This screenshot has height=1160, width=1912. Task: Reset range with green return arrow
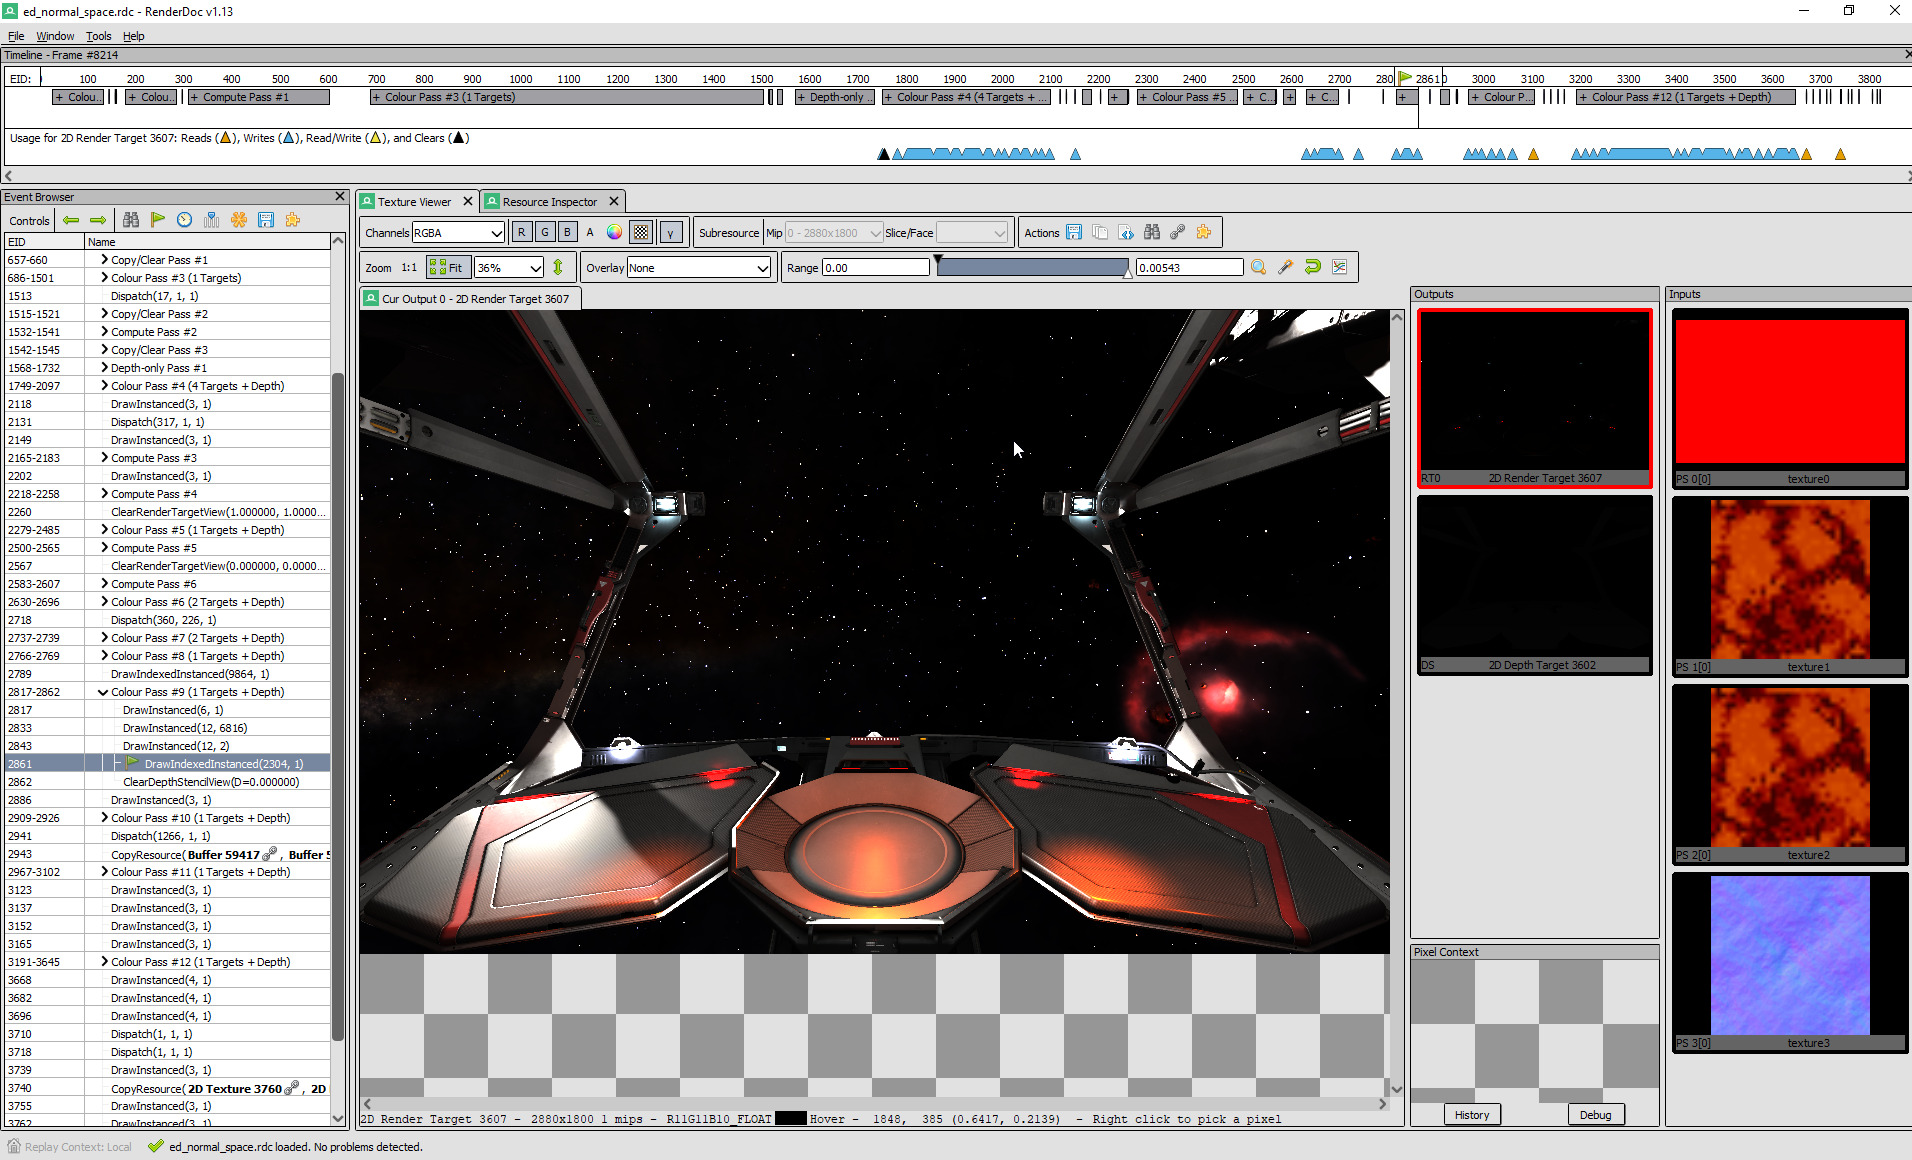pyautogui.click(x=1313, y=267)
